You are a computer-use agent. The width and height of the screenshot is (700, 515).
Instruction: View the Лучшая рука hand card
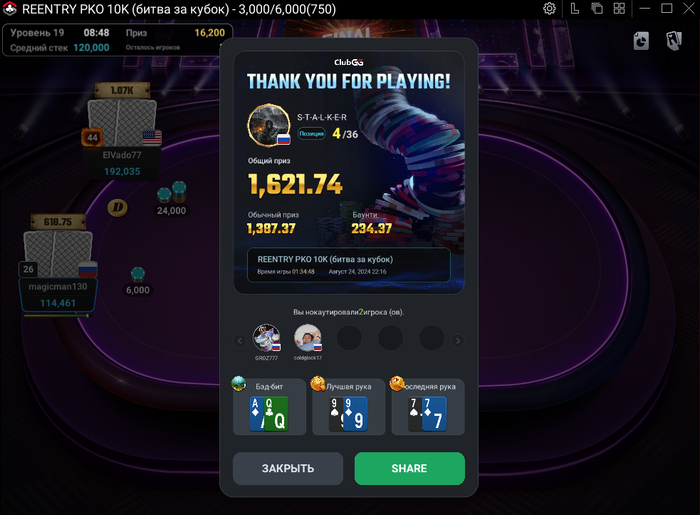point(349,407)
